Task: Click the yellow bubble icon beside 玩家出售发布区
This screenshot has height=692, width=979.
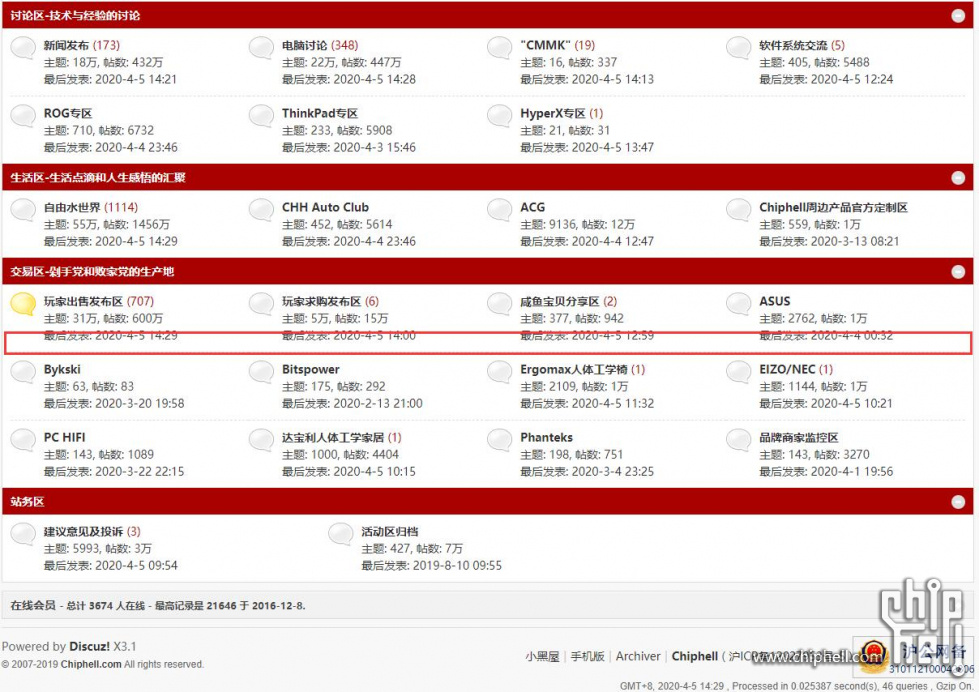Action: [23, 304]
